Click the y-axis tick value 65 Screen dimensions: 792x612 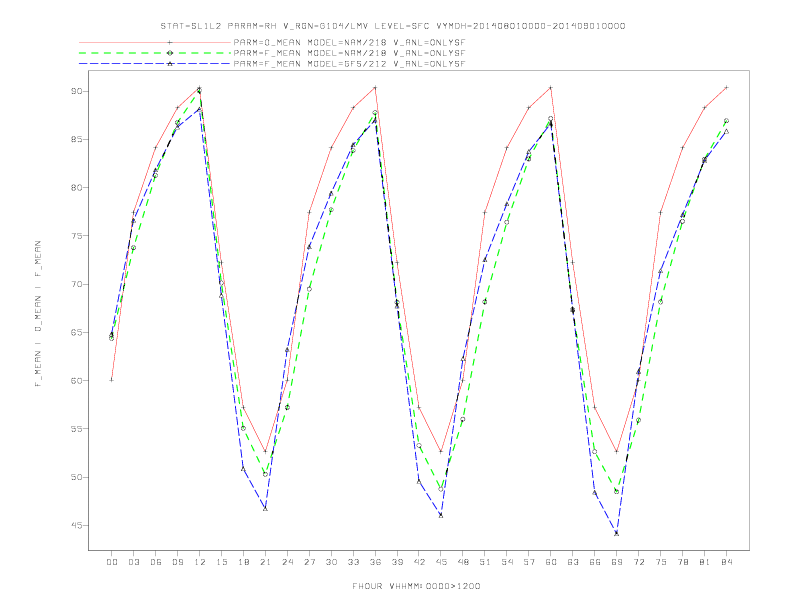(x=77, y=332)
